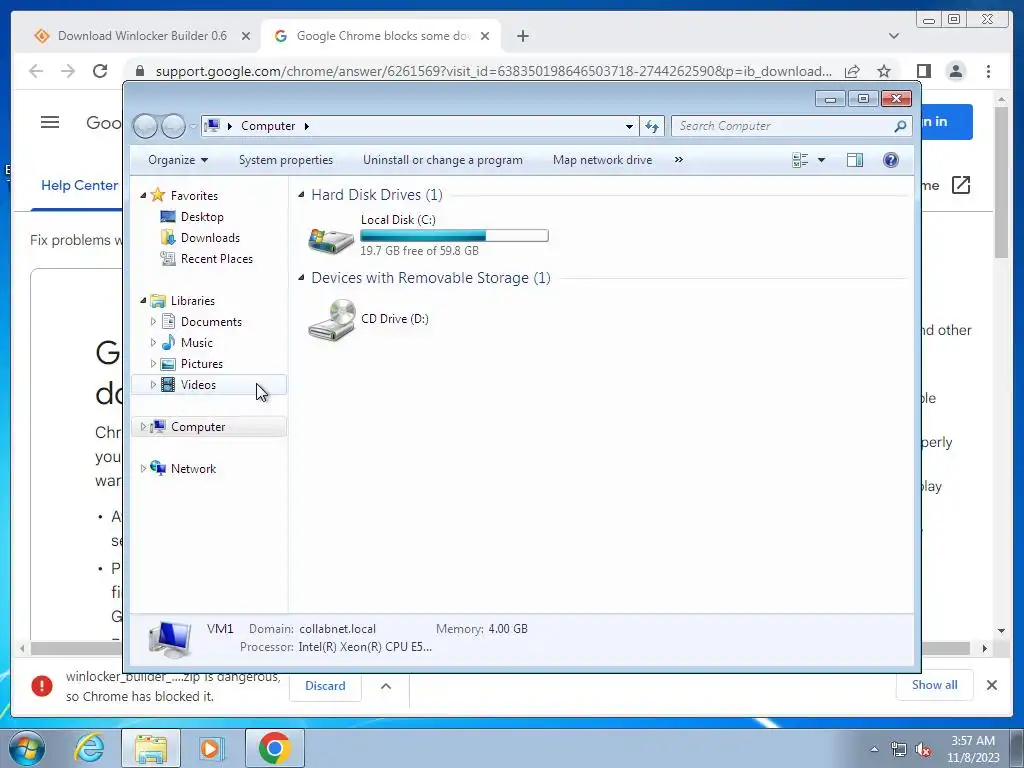Click the share page icon in Chrome
This screenshot has height=768, width=1024.
click(852, 71)
